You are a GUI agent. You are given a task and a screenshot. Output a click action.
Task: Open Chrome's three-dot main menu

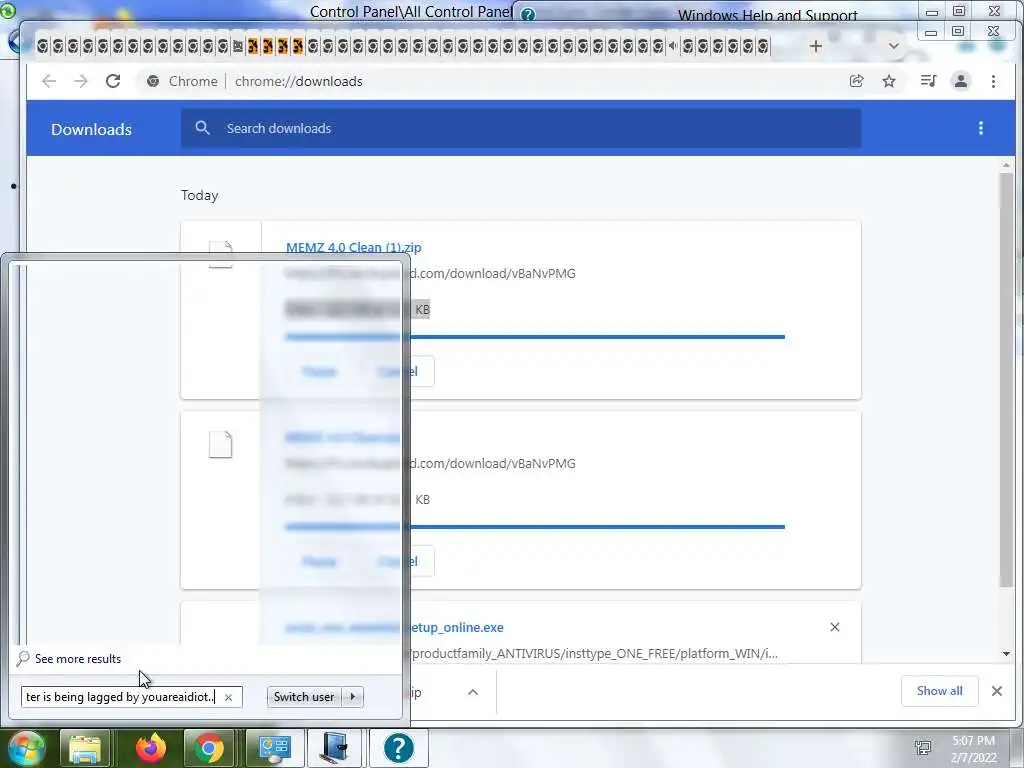tap(993, 81)
